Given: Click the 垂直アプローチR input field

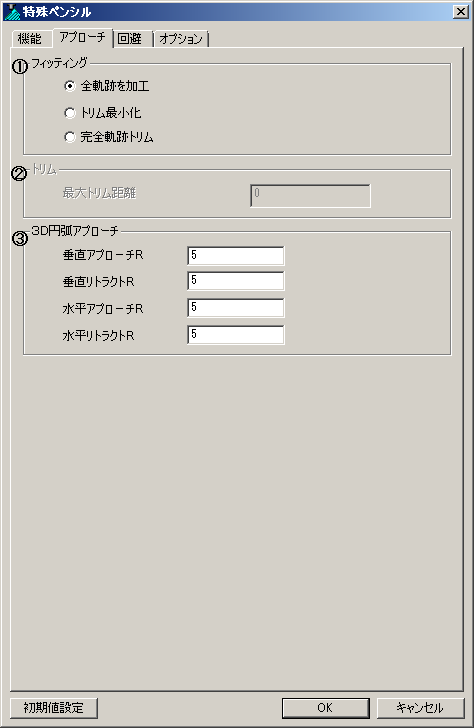Looking at the screenshot, I should (x=235, y=255).
